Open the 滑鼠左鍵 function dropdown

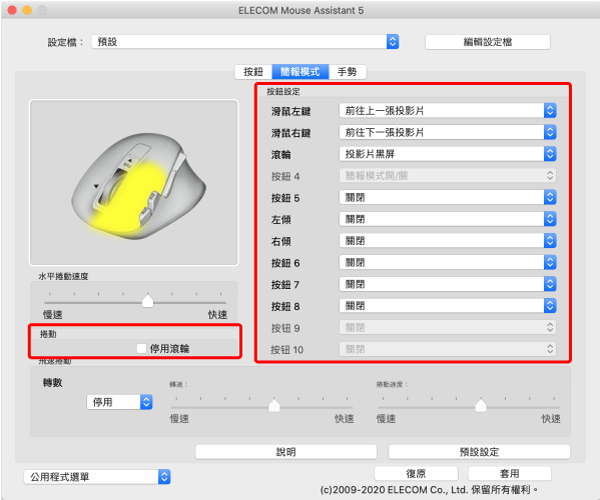coord(447,111)
